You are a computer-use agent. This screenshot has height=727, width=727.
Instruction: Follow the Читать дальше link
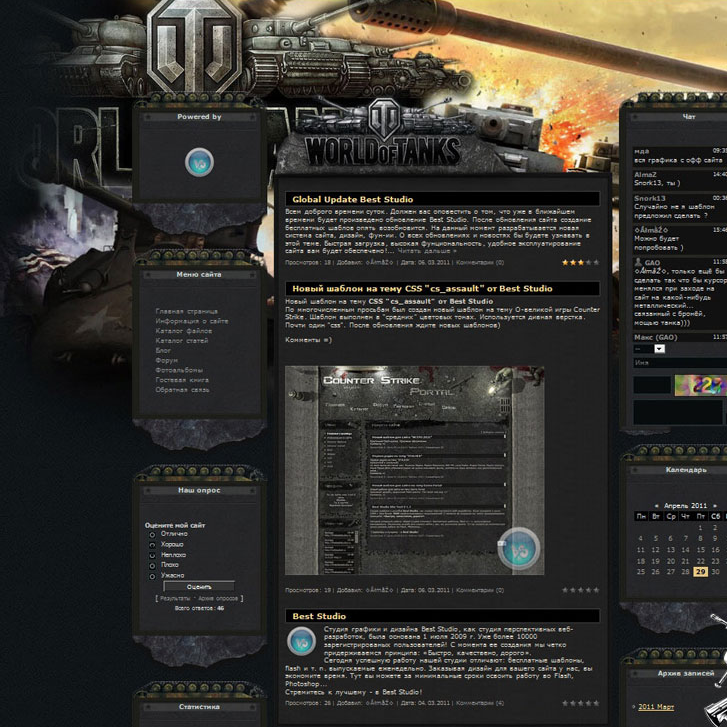427,251
